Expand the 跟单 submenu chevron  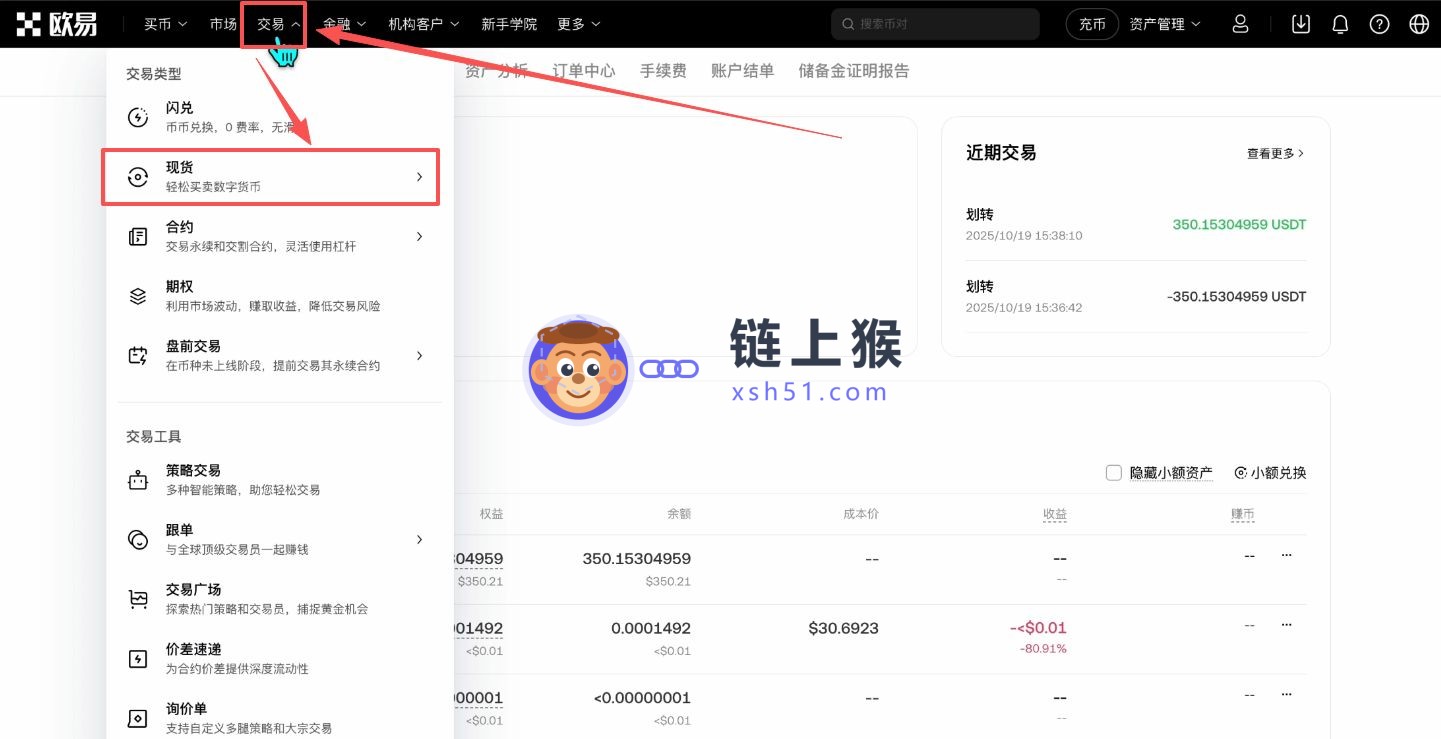tap(419, 540)
